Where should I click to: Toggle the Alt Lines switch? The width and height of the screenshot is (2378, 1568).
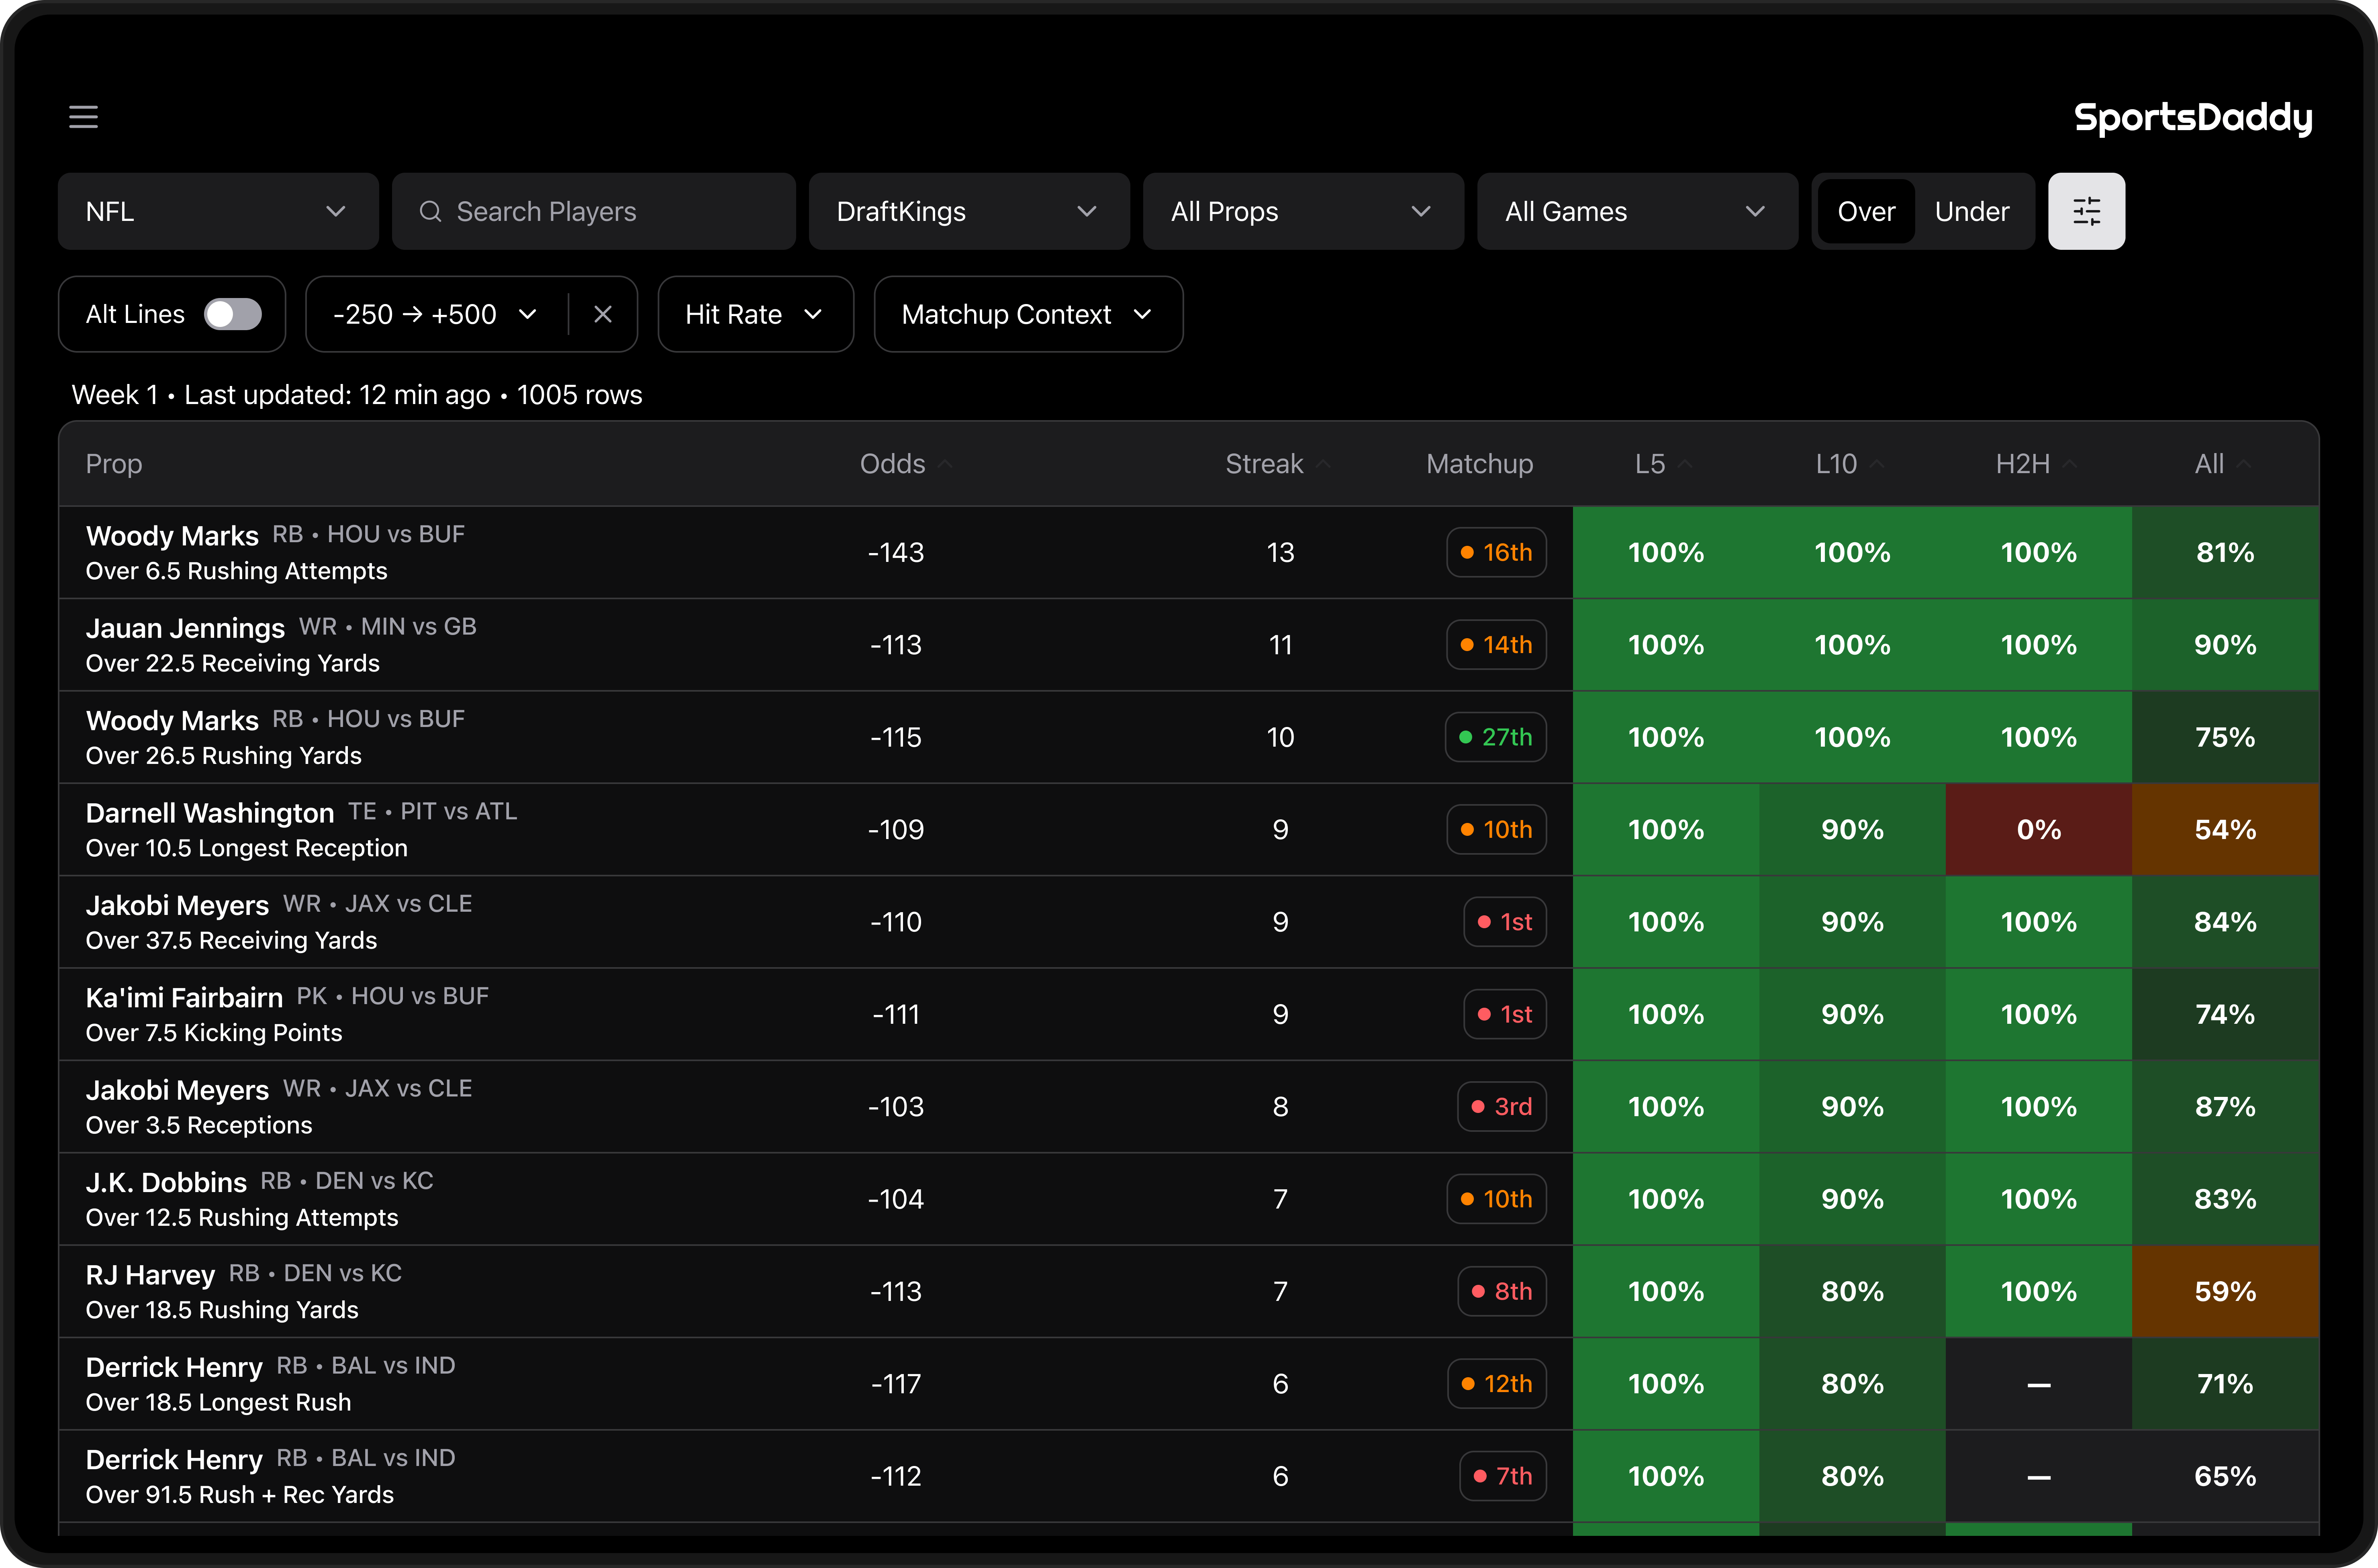point(233,314)
